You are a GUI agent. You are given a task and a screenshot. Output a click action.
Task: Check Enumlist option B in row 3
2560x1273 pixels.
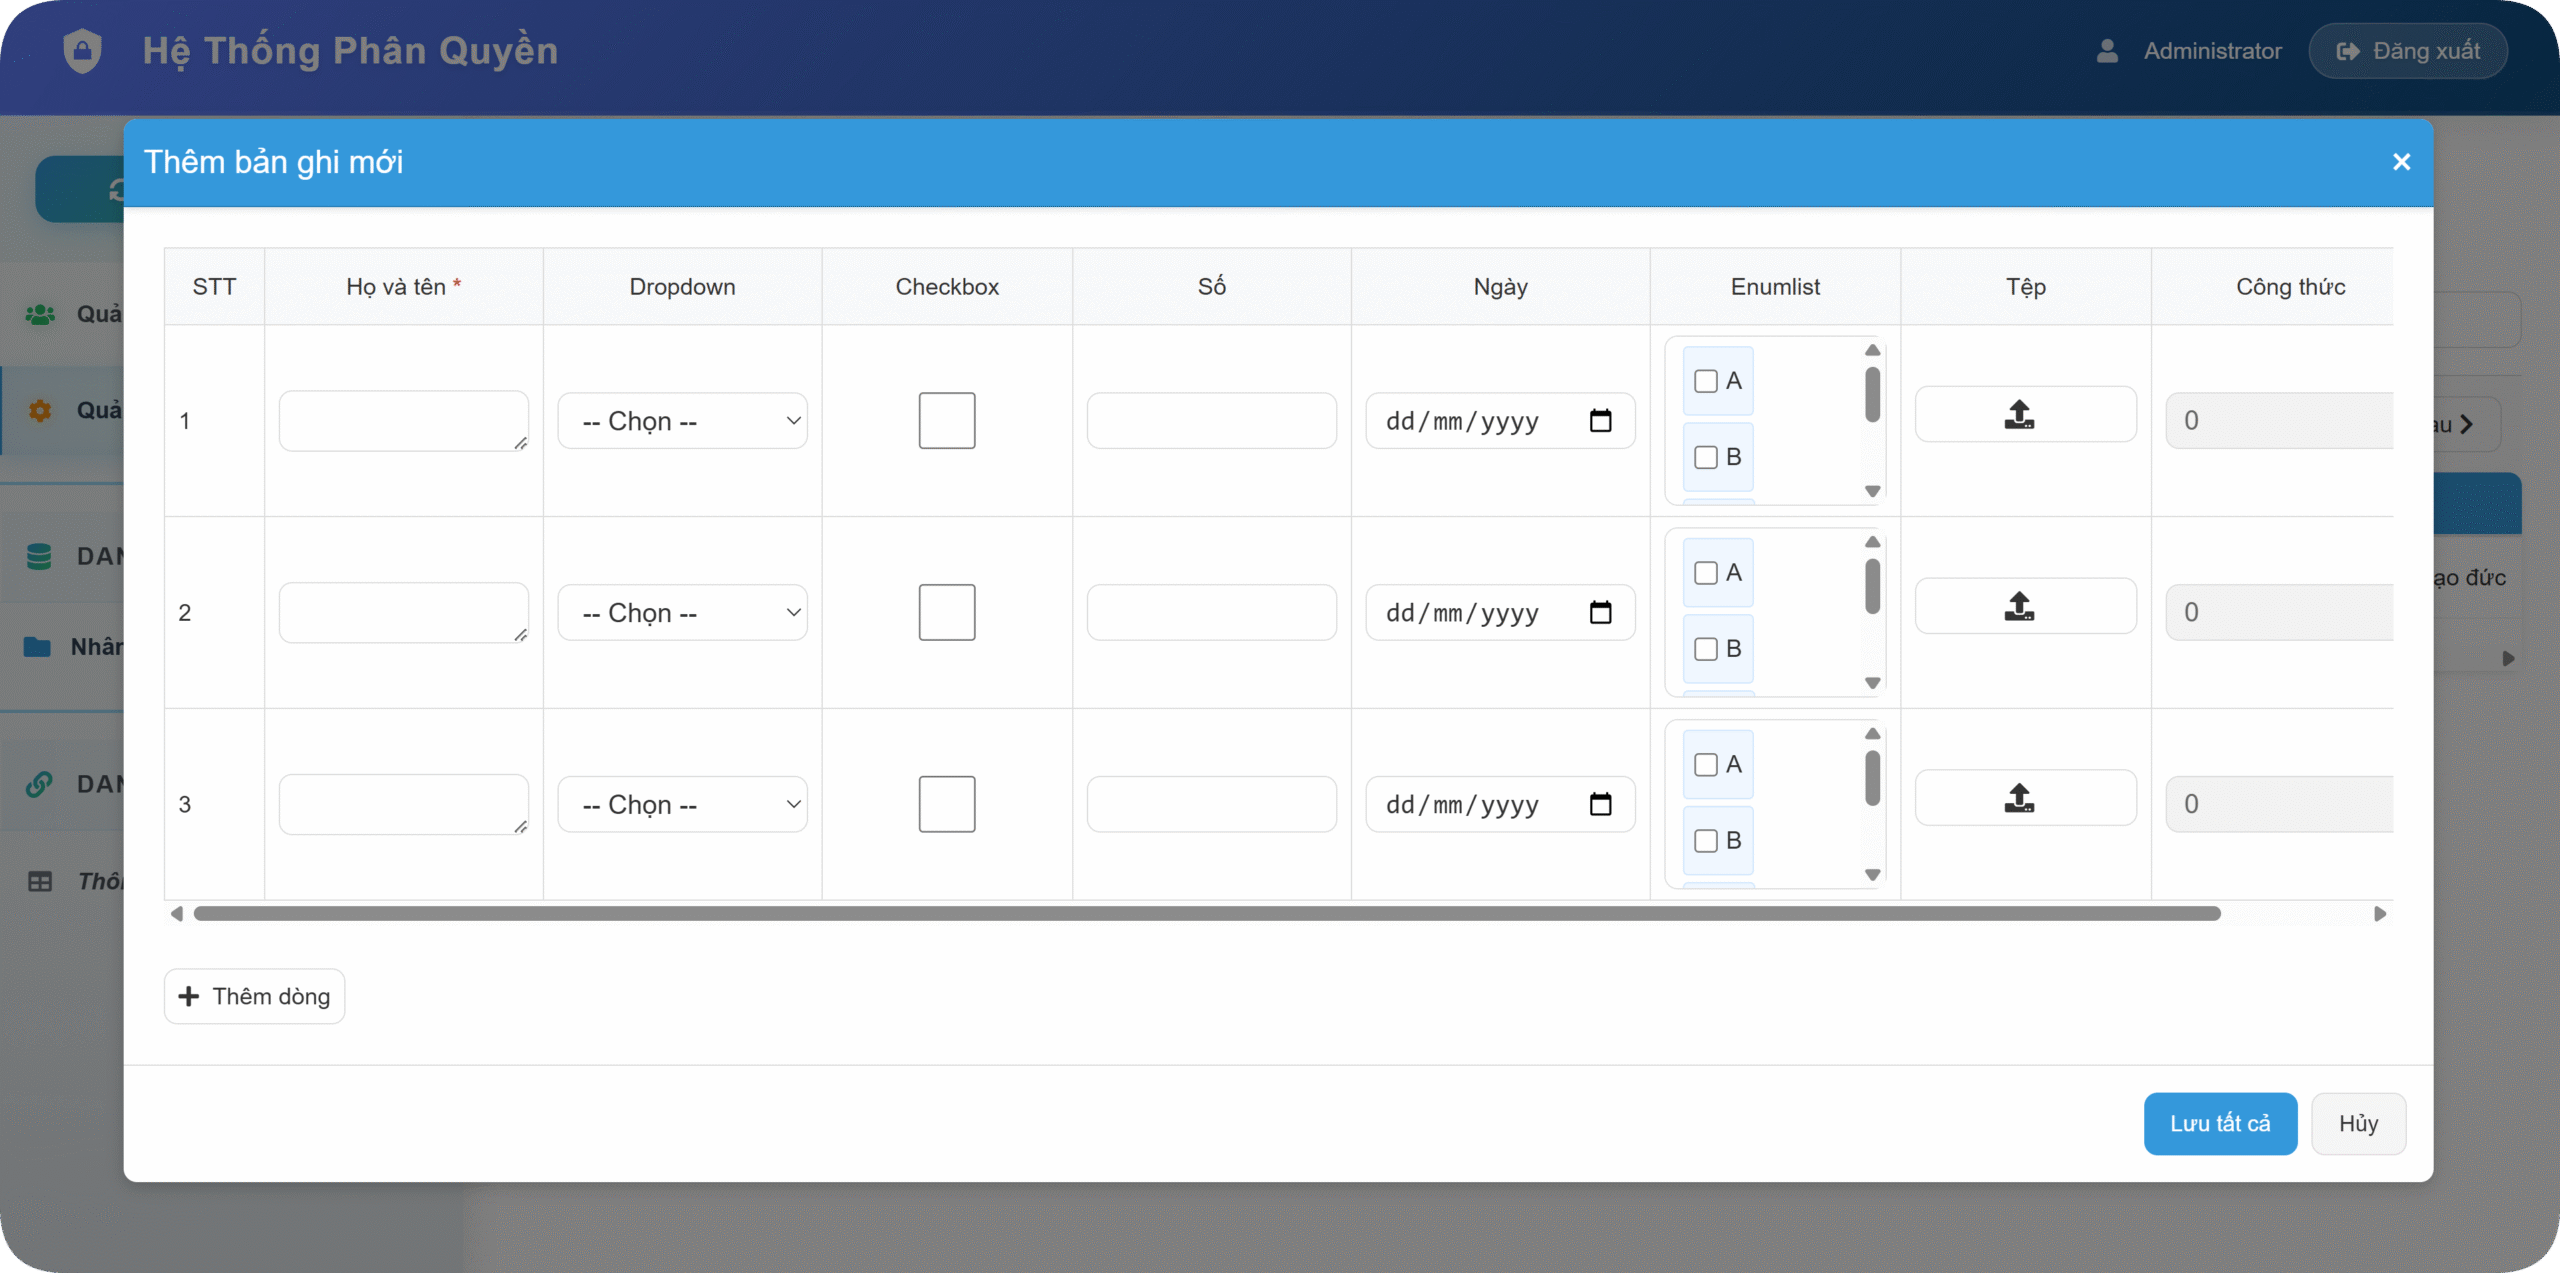[1706, 841]
